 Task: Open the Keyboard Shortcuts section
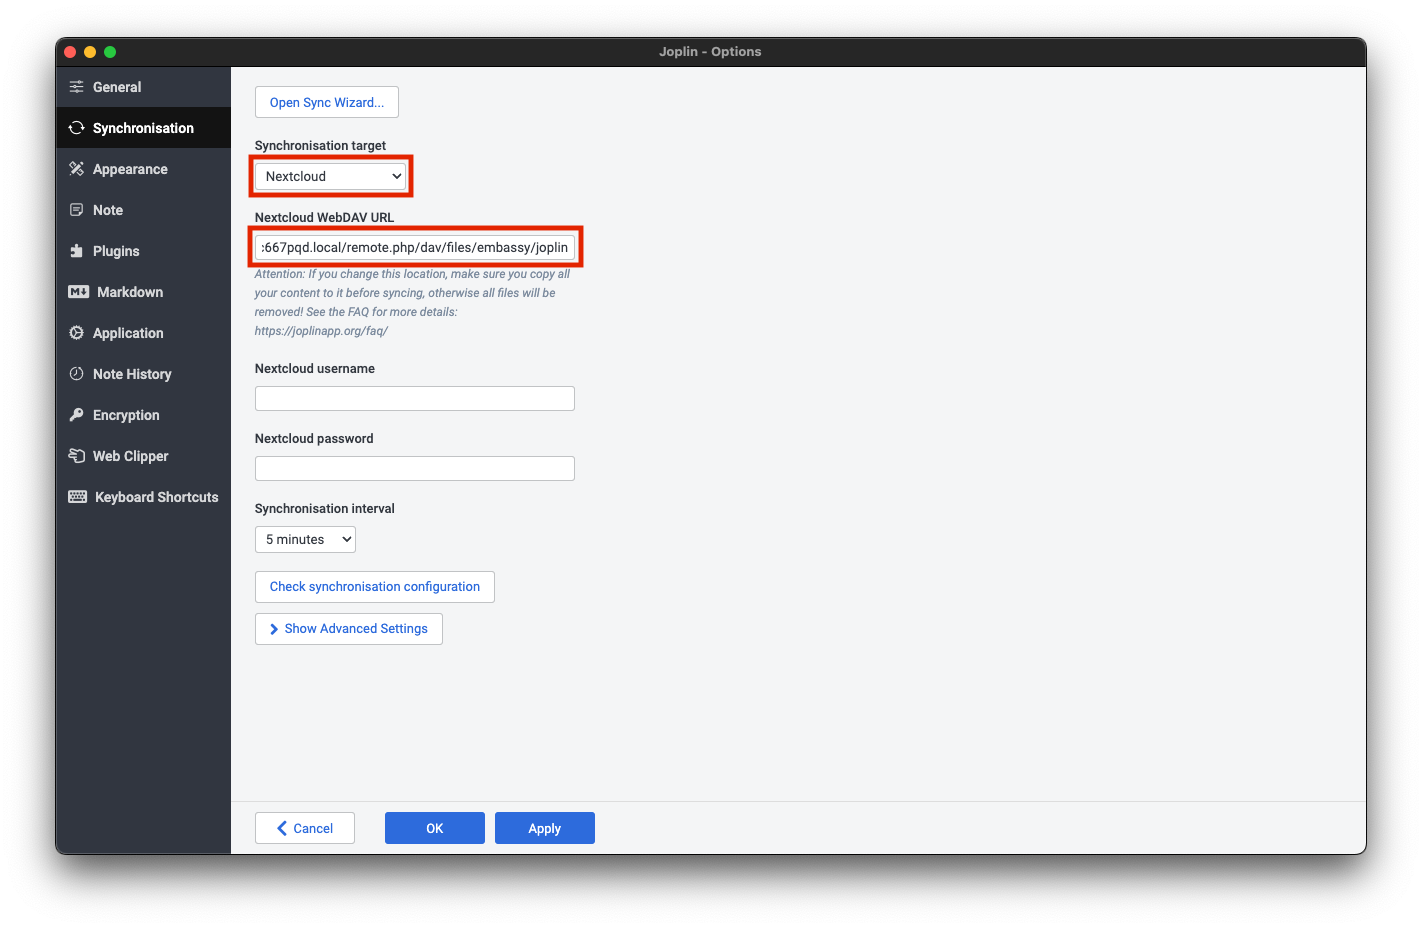[156, 497]
